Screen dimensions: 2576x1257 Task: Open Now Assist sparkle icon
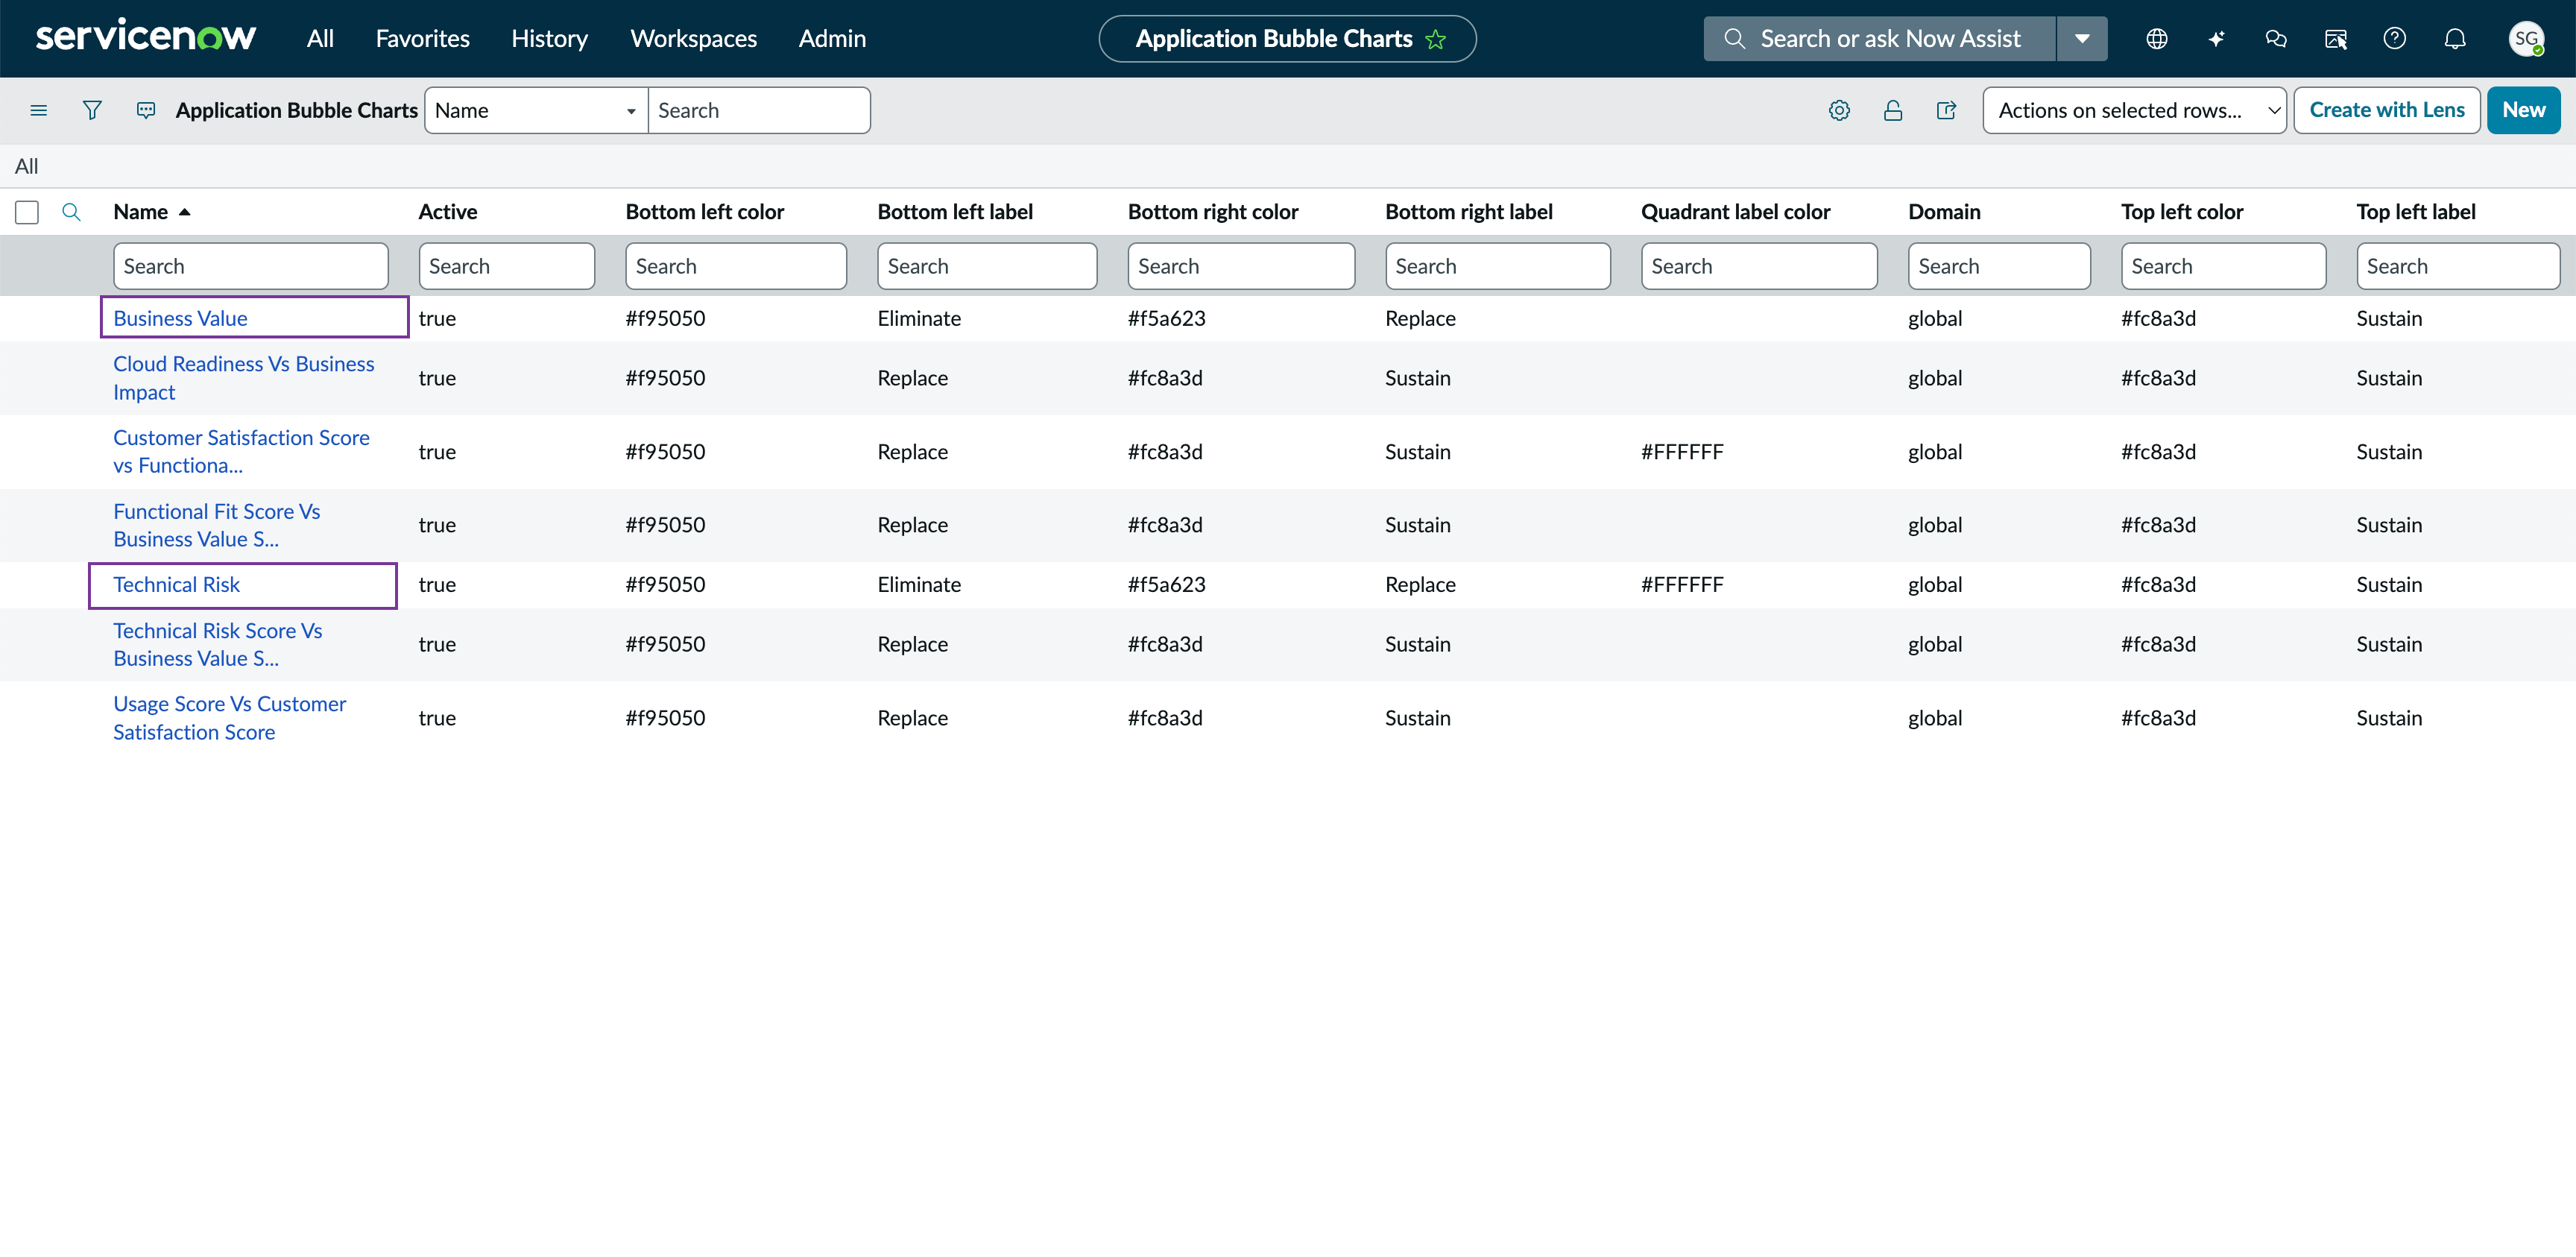tap(2216, 39)
